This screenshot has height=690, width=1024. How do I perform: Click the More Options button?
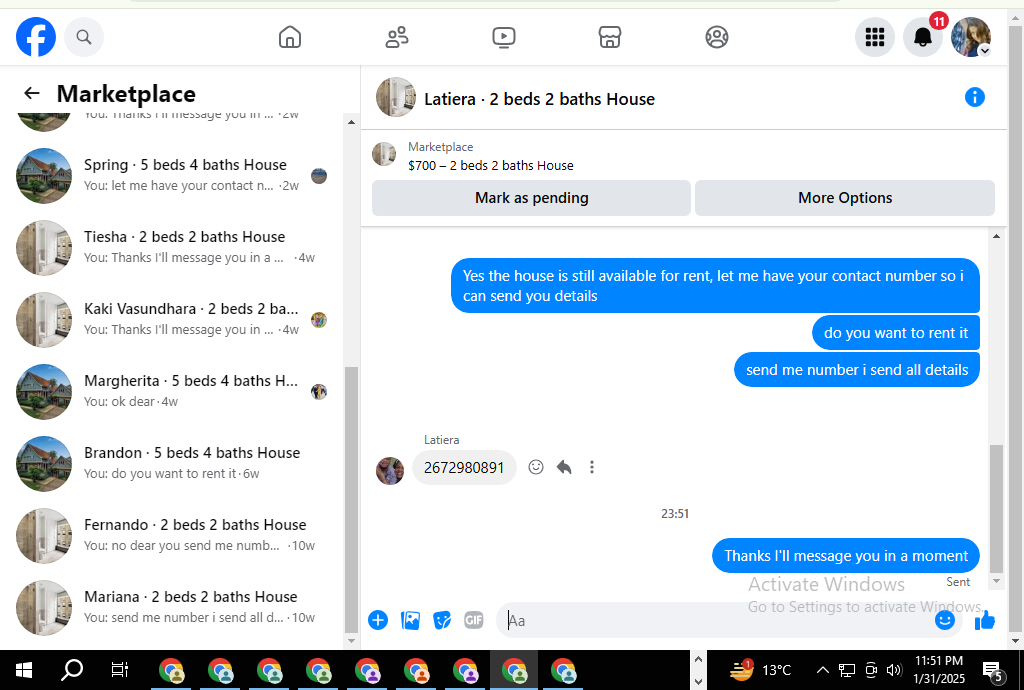(844, 198)
